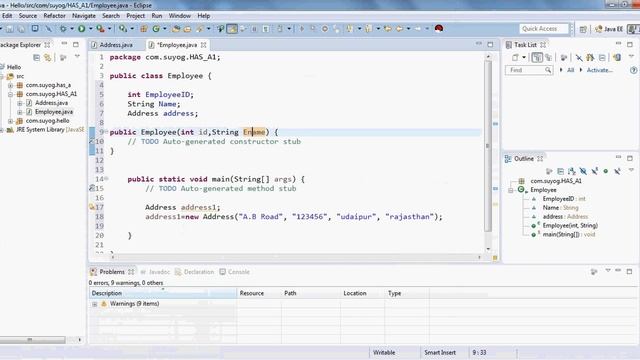Open Package Explorer view menu arrow
This screenshot has height=360, width=640.
77,57
